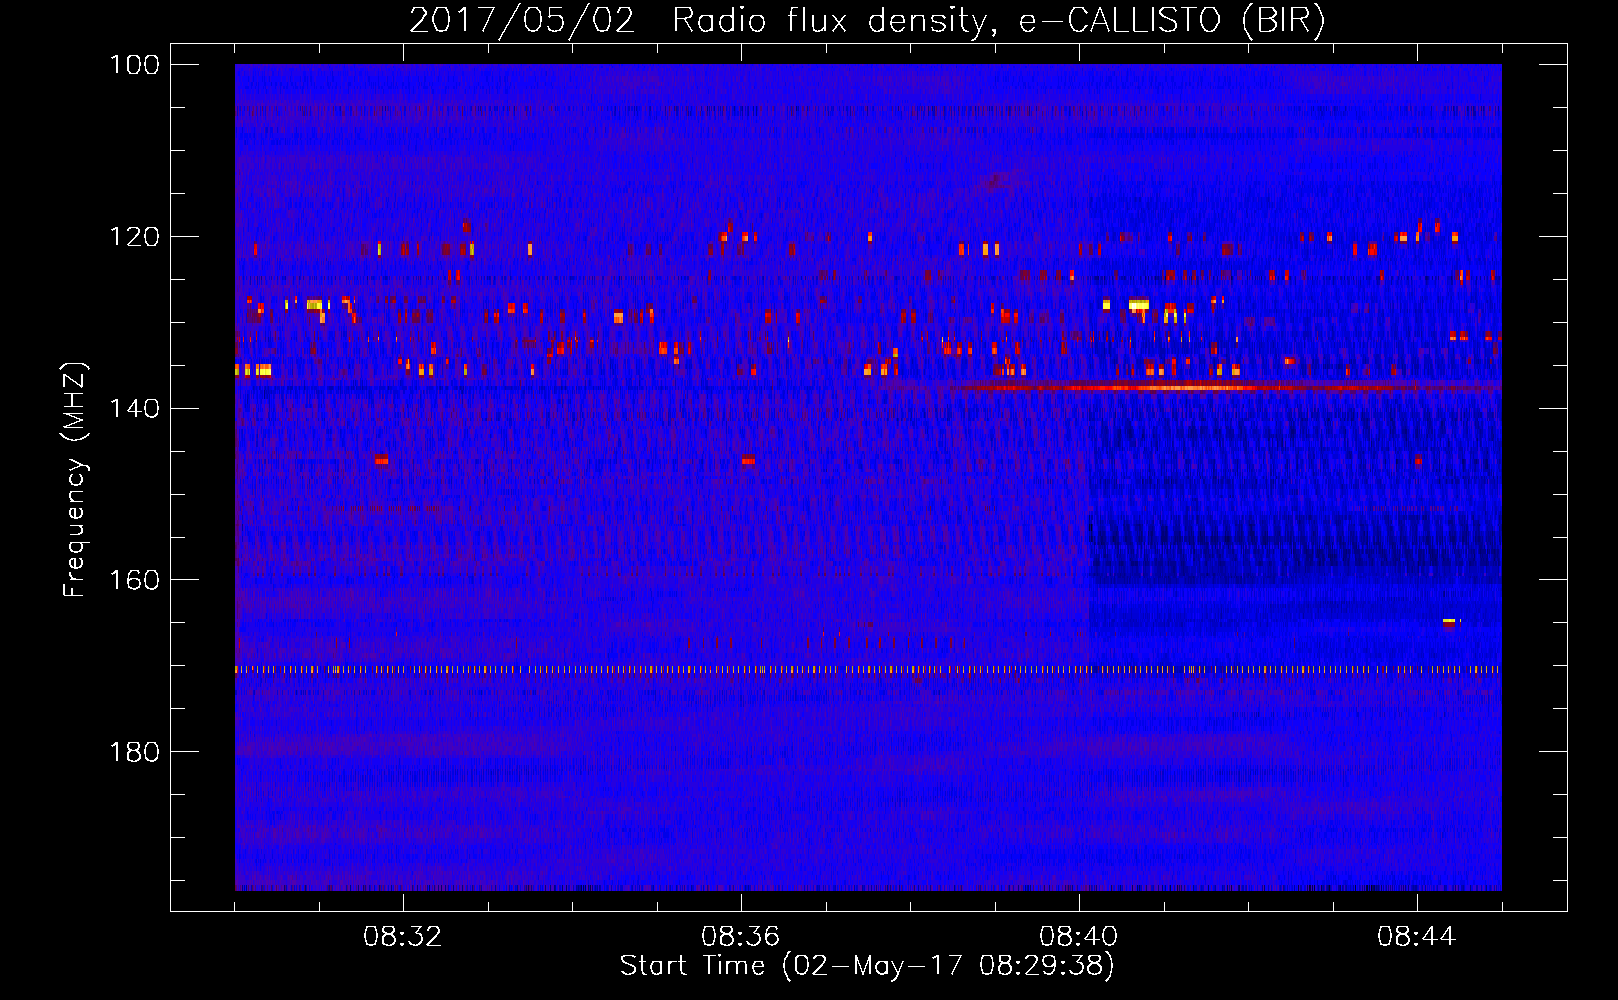Image resolution: width=1618 pixels, height=1000 pixels.
Task: Click the 100 frequency tick label
Action: click(x=134, y=65)
